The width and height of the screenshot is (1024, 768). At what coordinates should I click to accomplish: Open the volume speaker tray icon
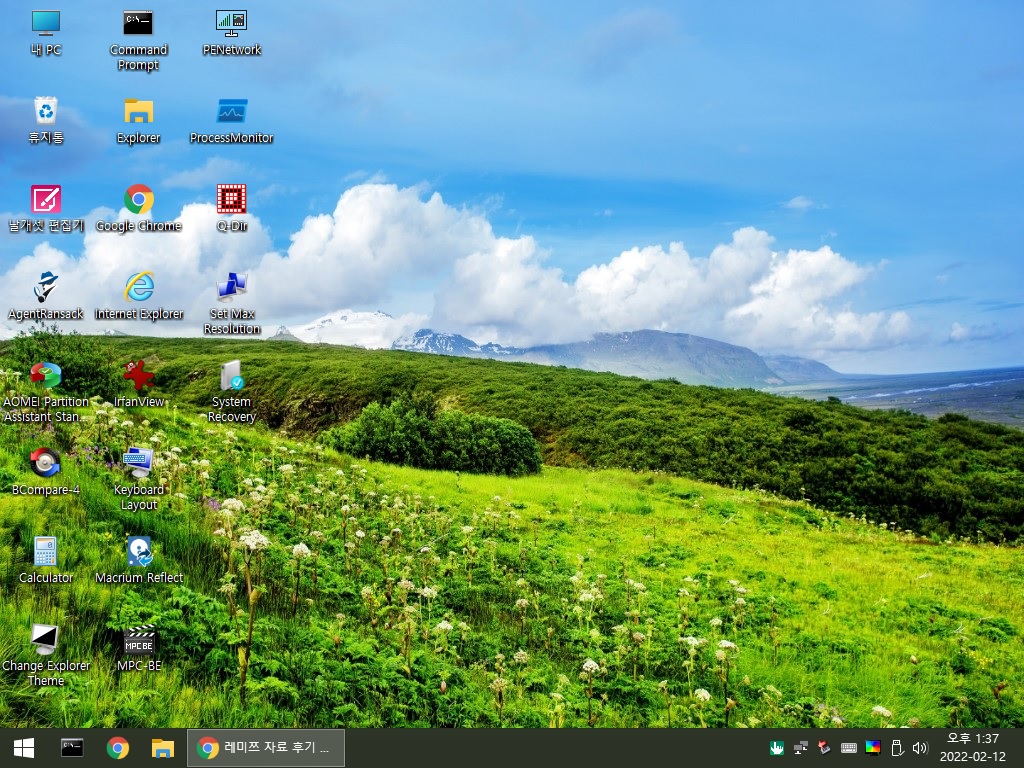[920, 748]
